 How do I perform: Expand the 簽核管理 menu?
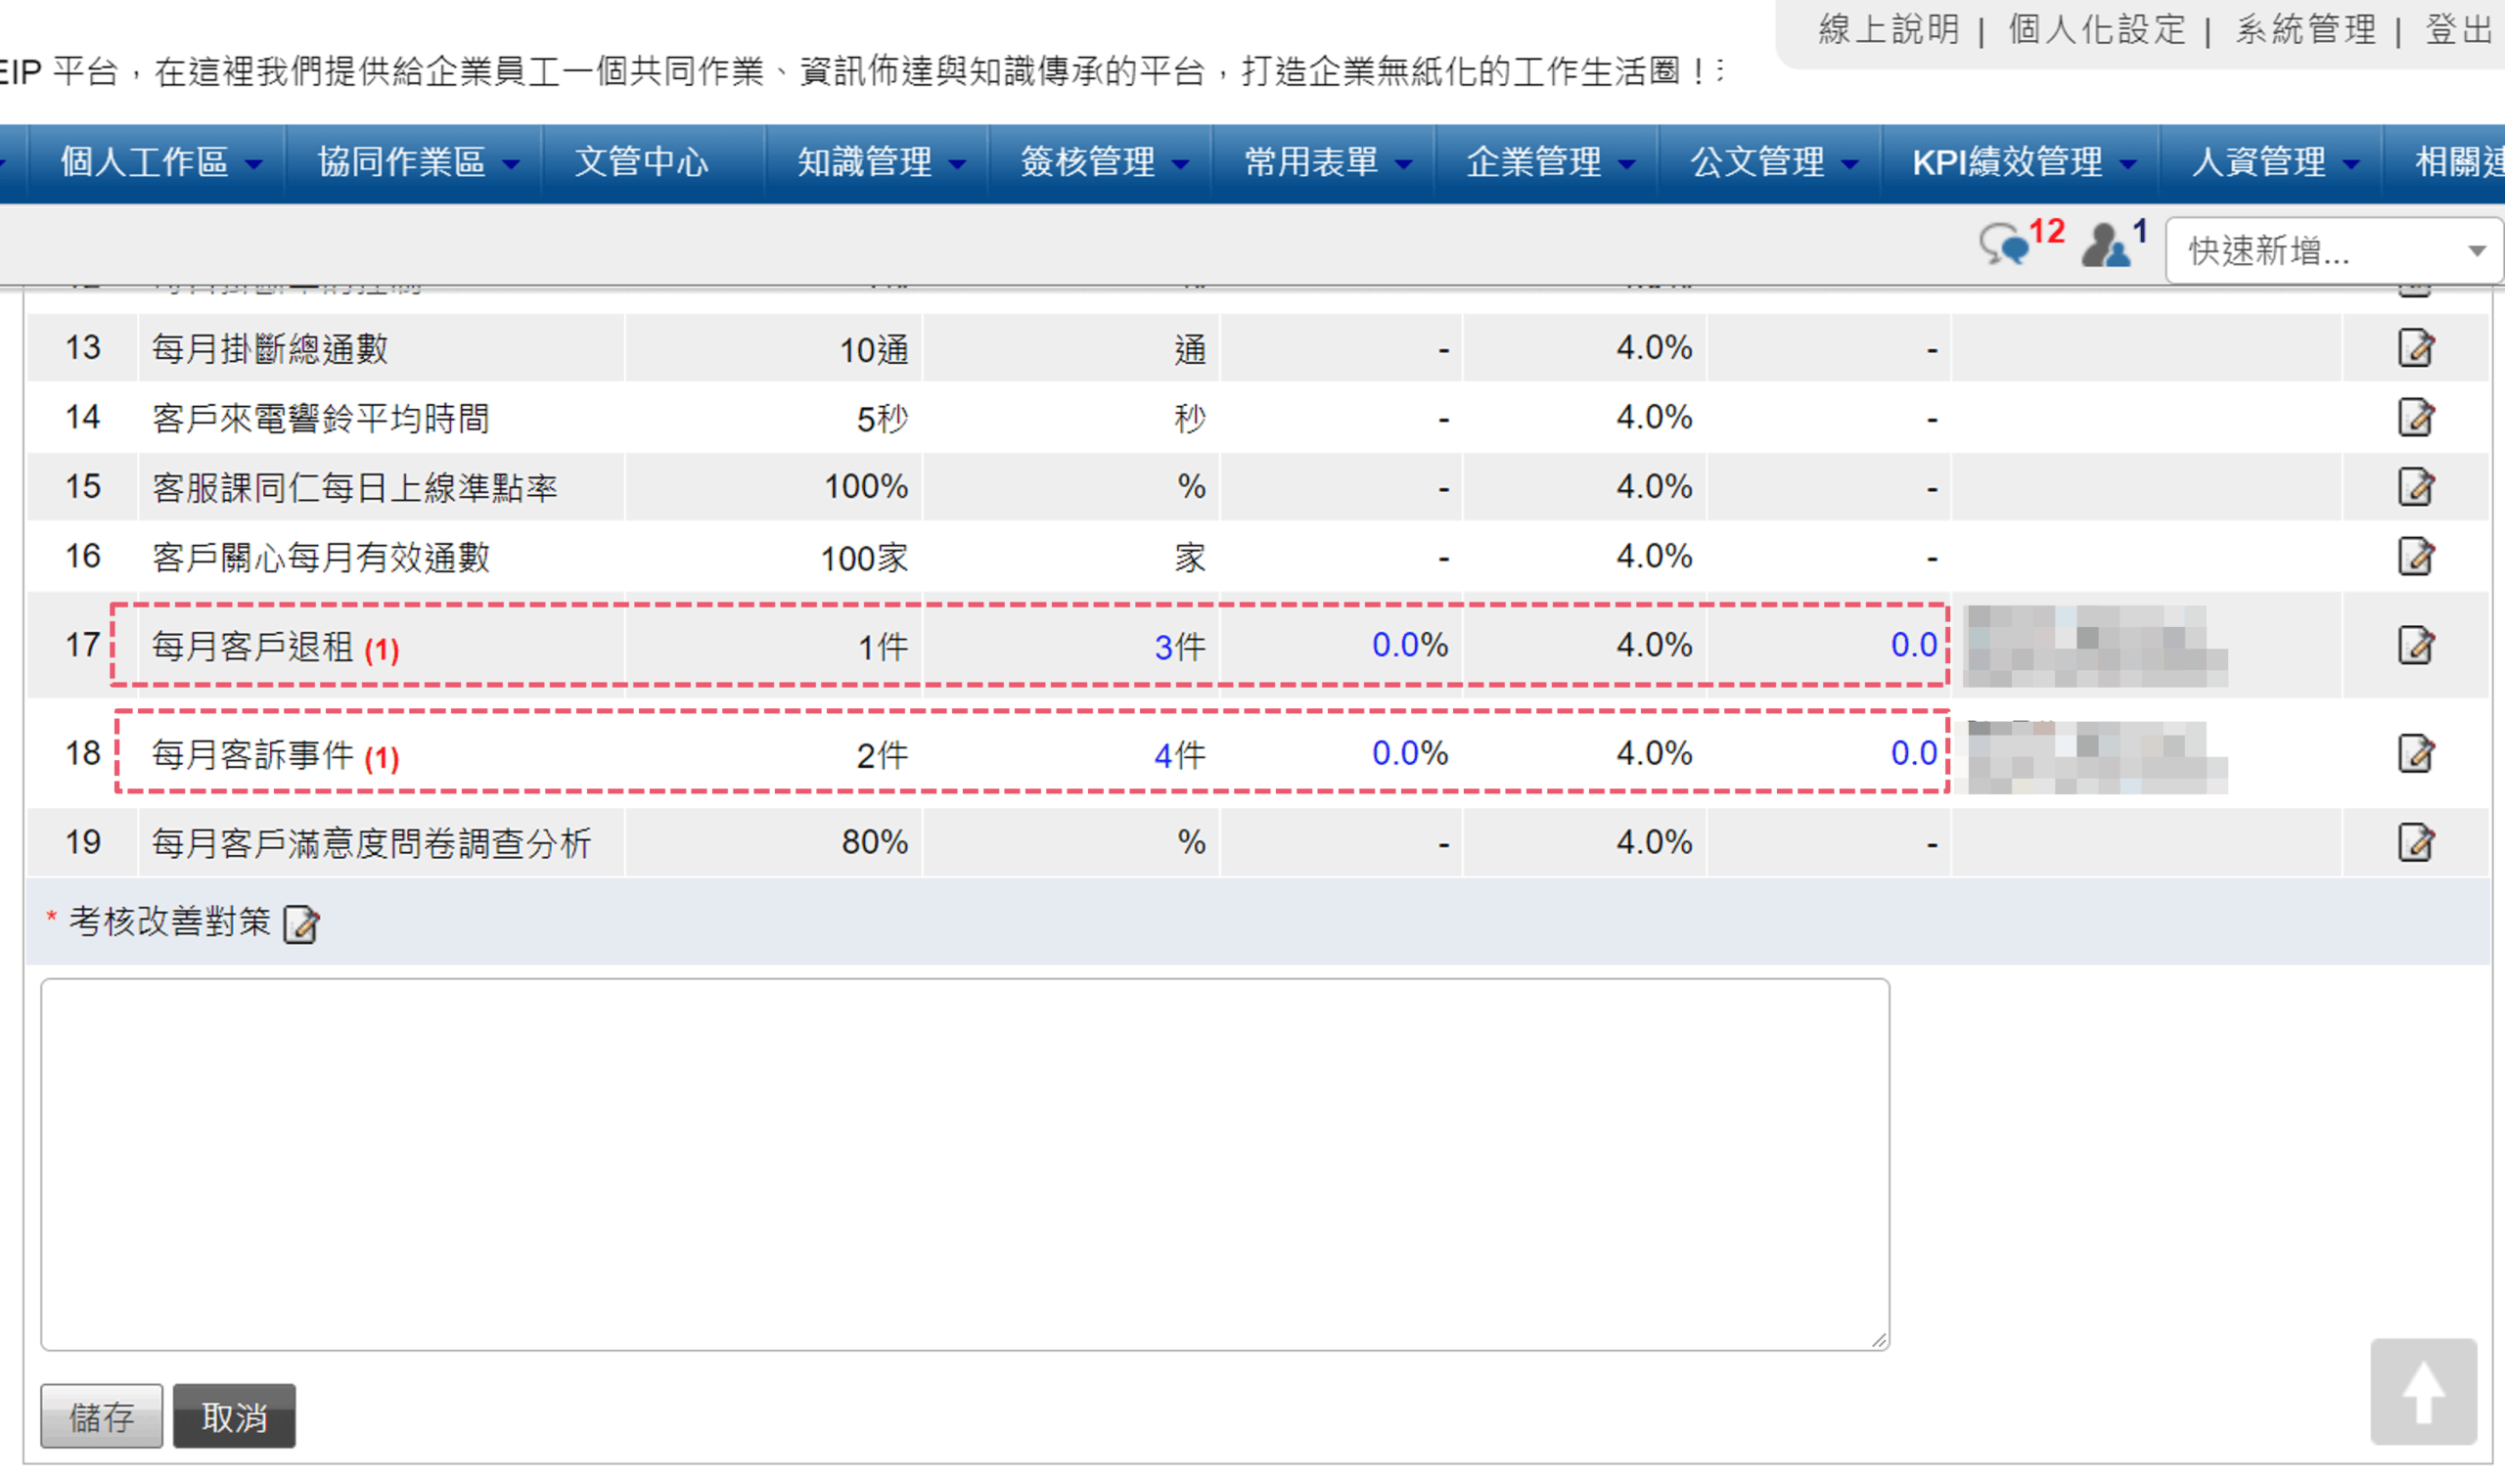[x=1103, y=162]
